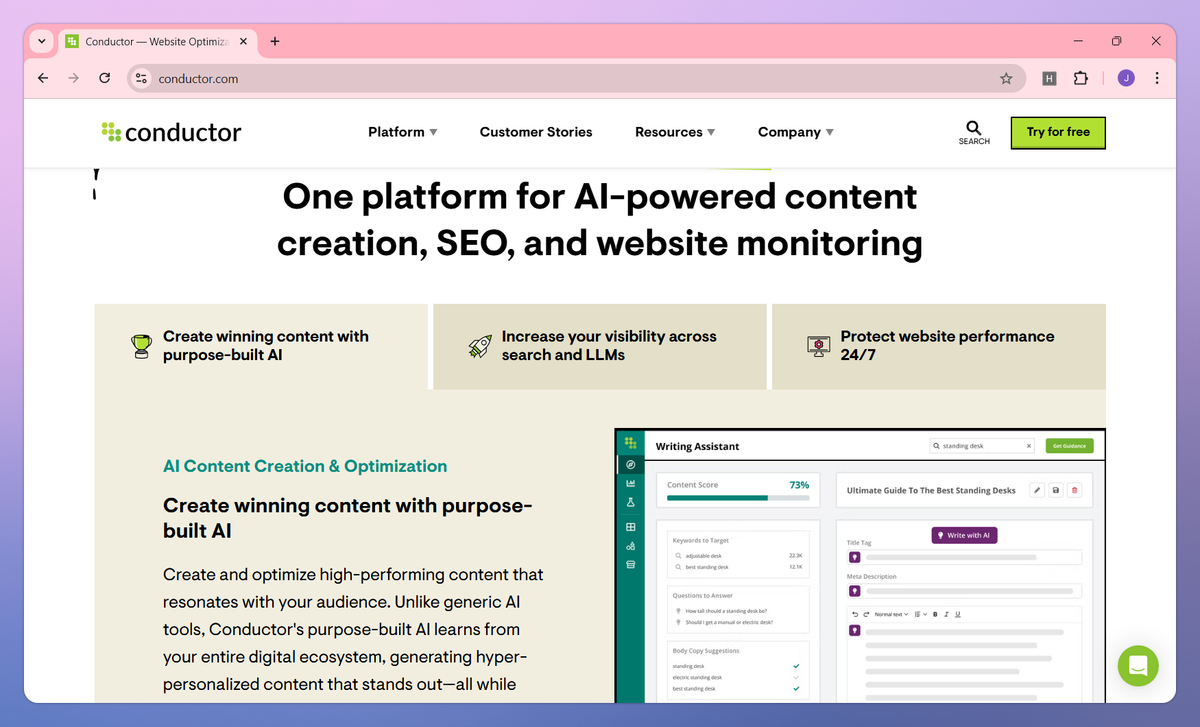Screen dimensions: 1200x727
Task: Click the monitor icon on the performance tab
Action: pyautogui.click(x=819, y=346)
